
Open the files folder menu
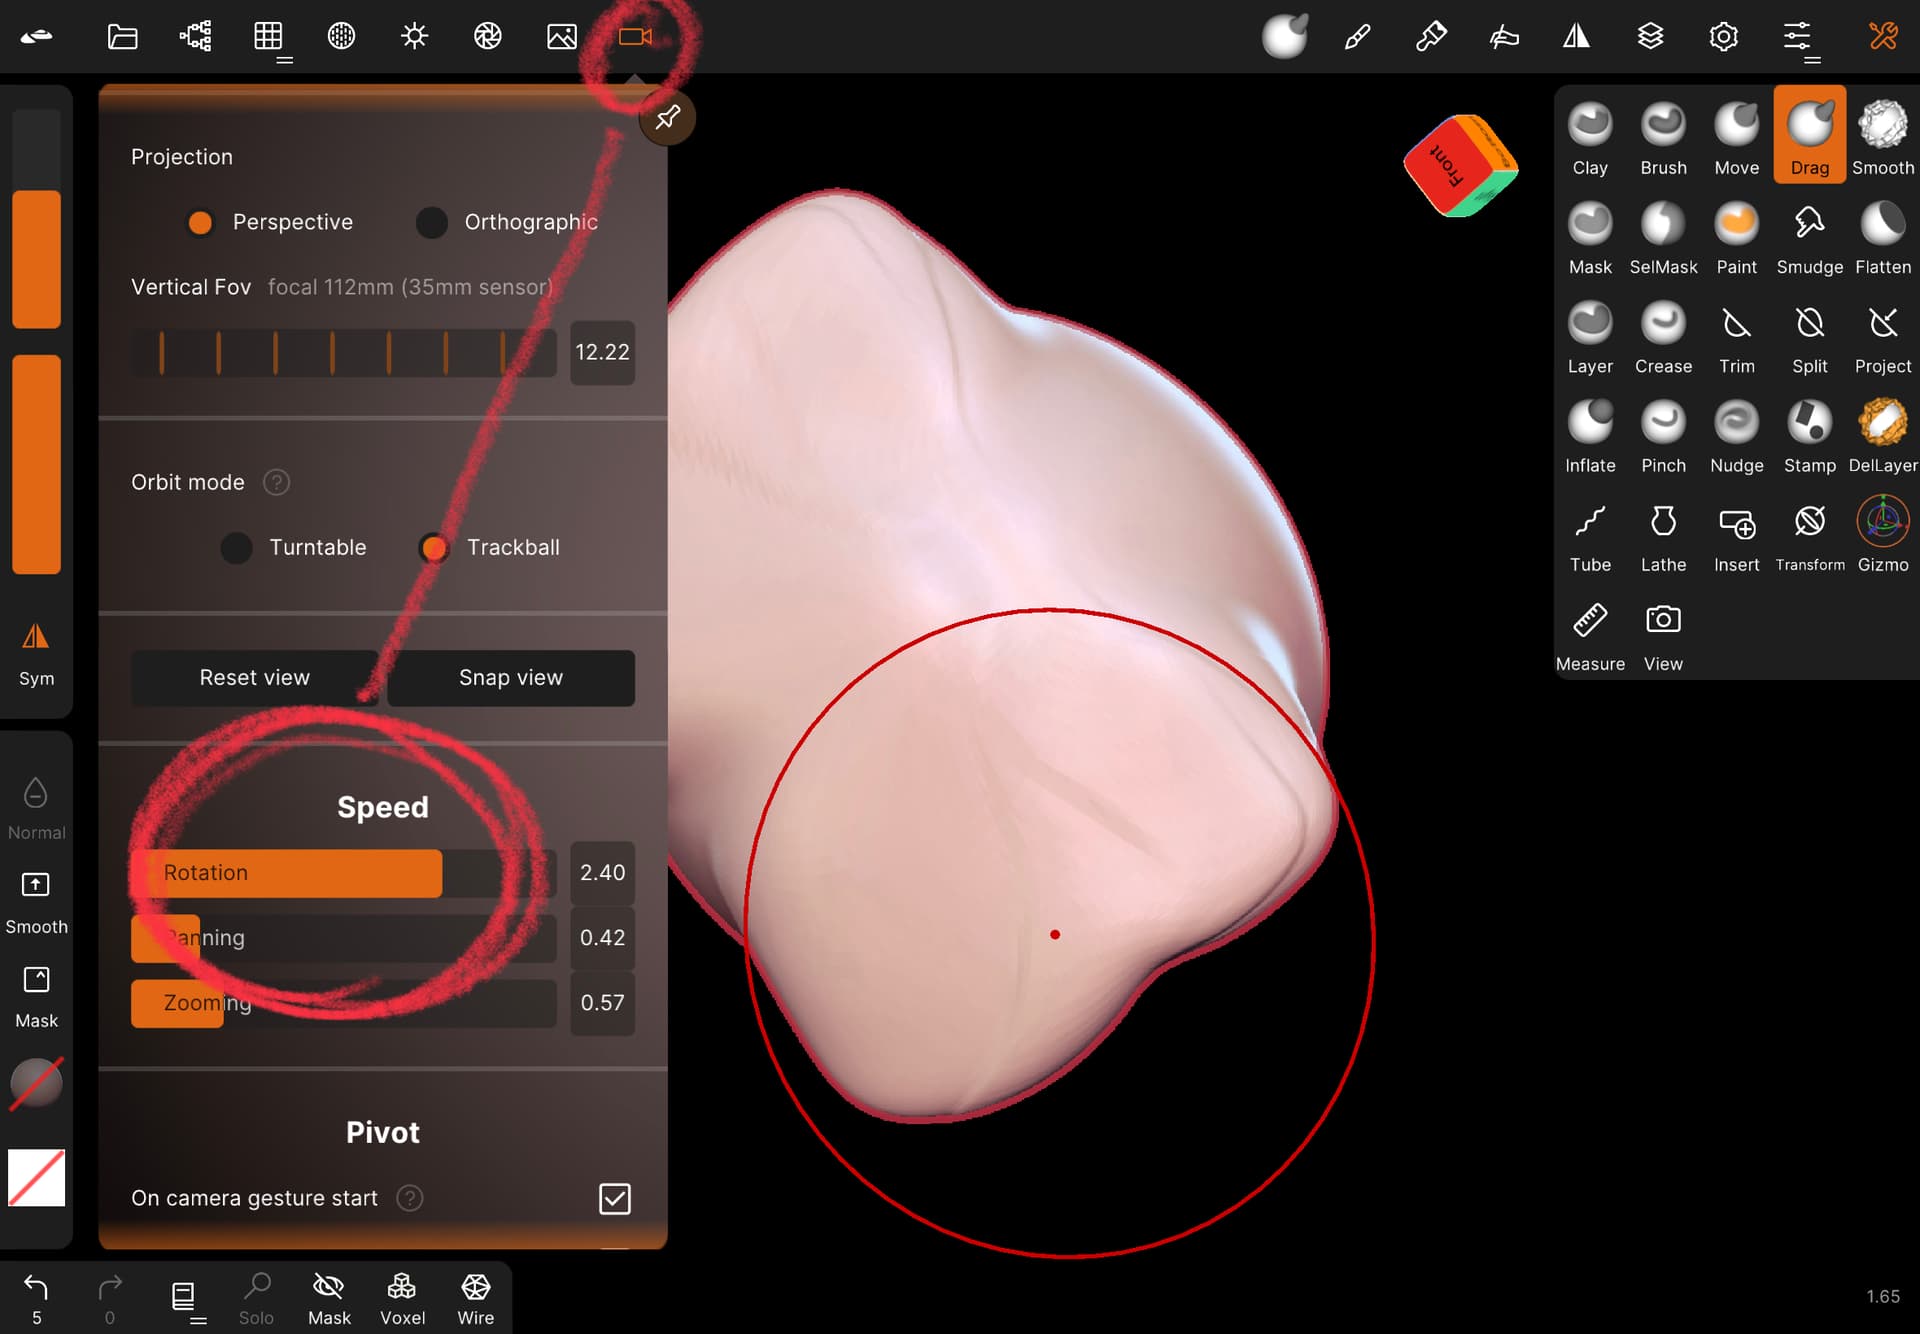pos(122,37)
